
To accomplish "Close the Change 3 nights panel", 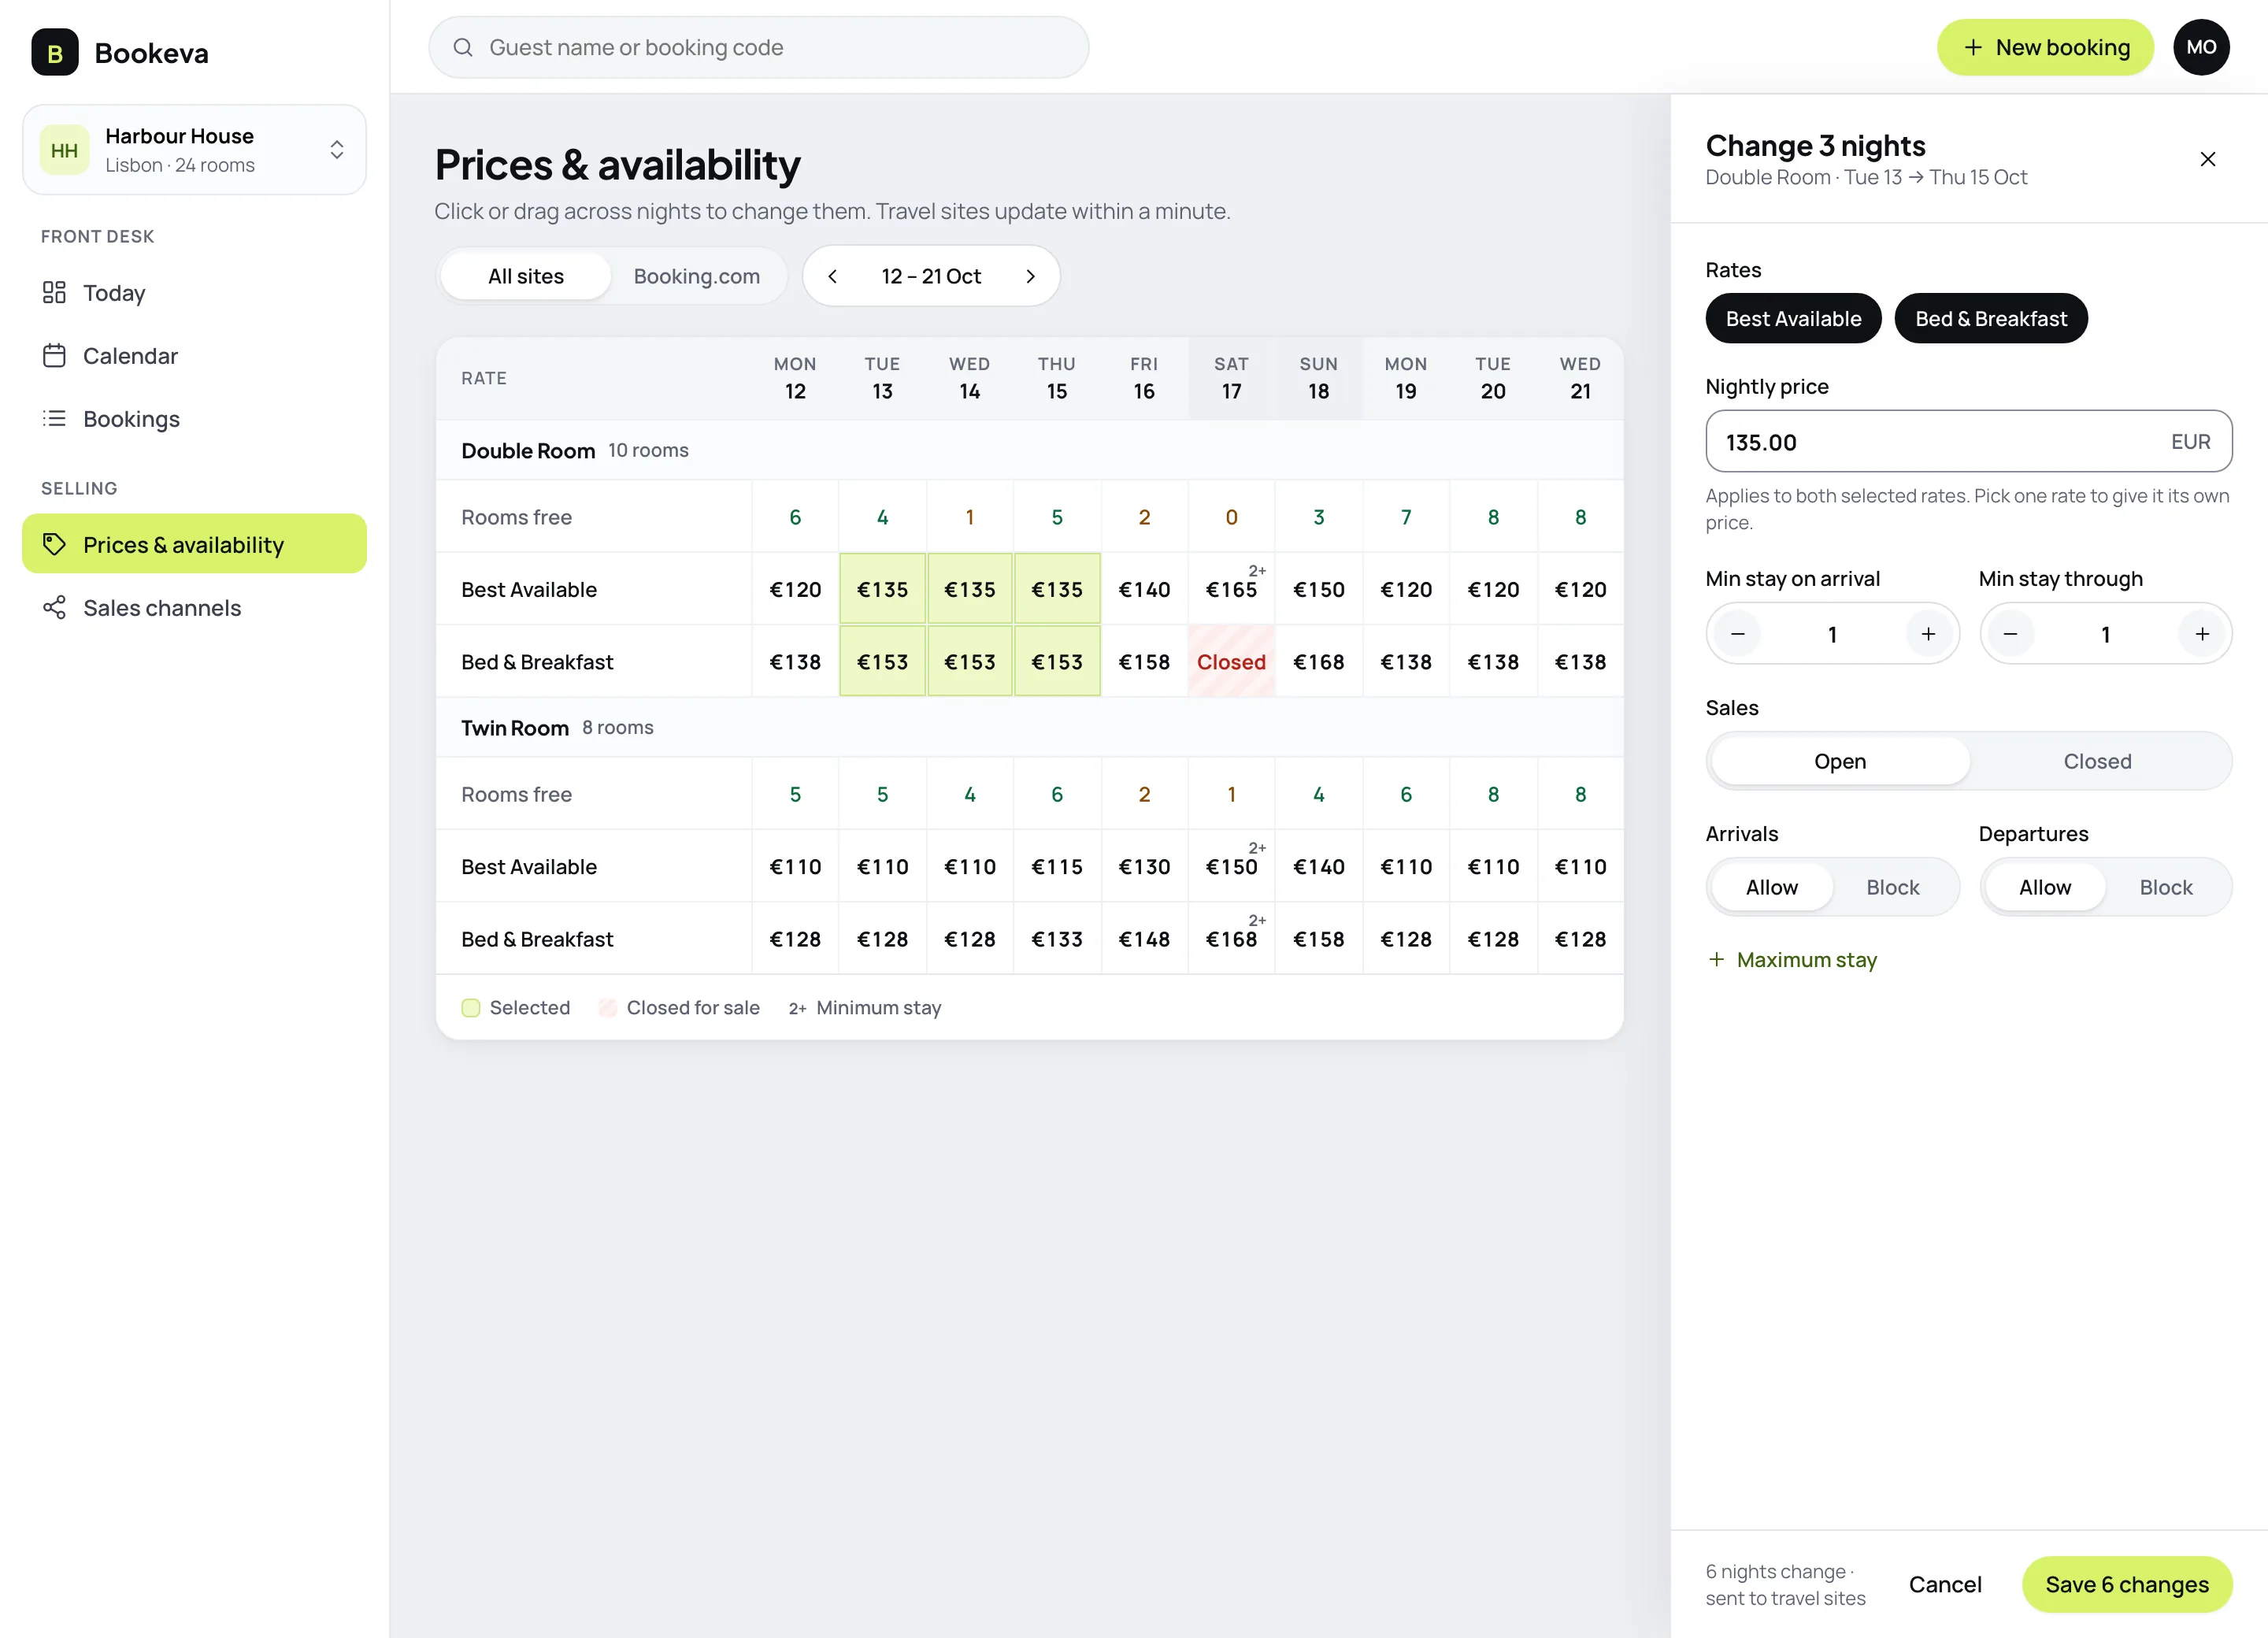I will 2208,159.
